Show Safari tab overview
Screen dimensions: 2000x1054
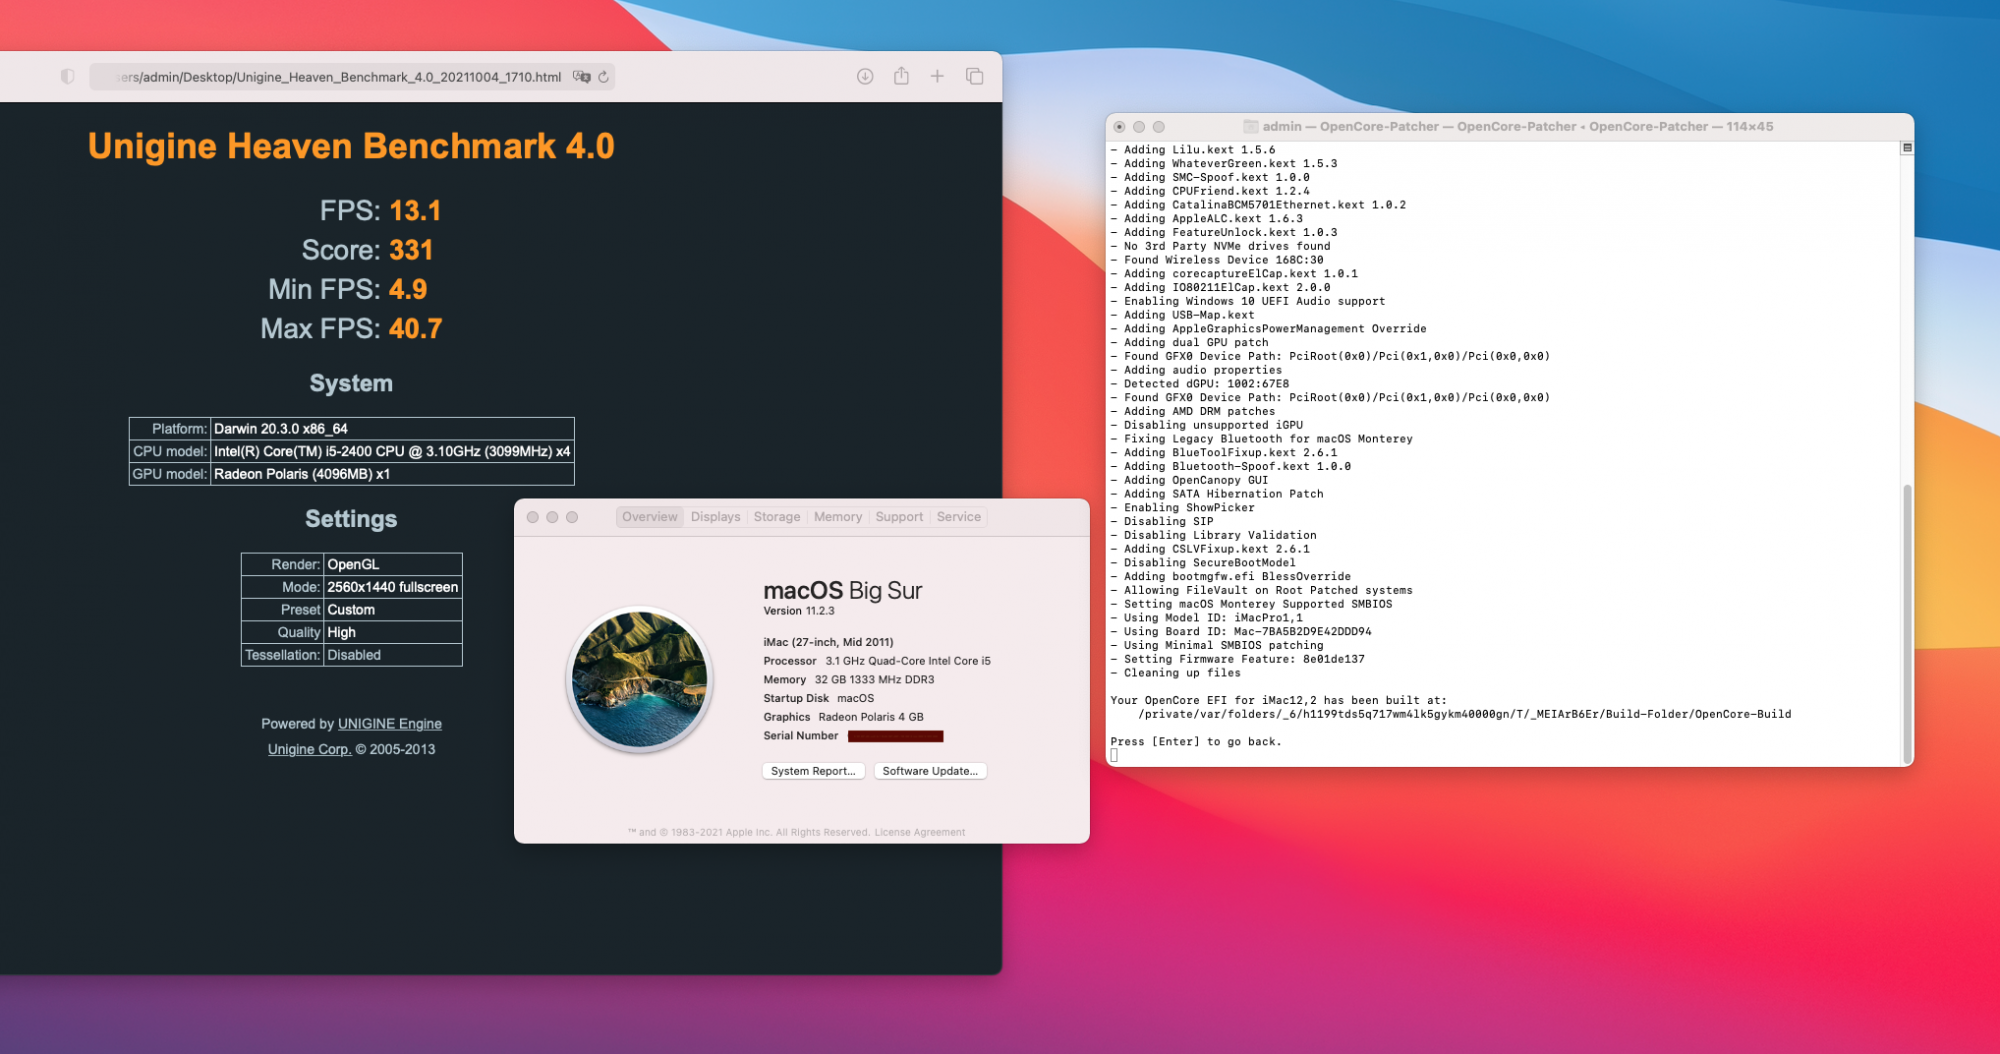[974, 77]
